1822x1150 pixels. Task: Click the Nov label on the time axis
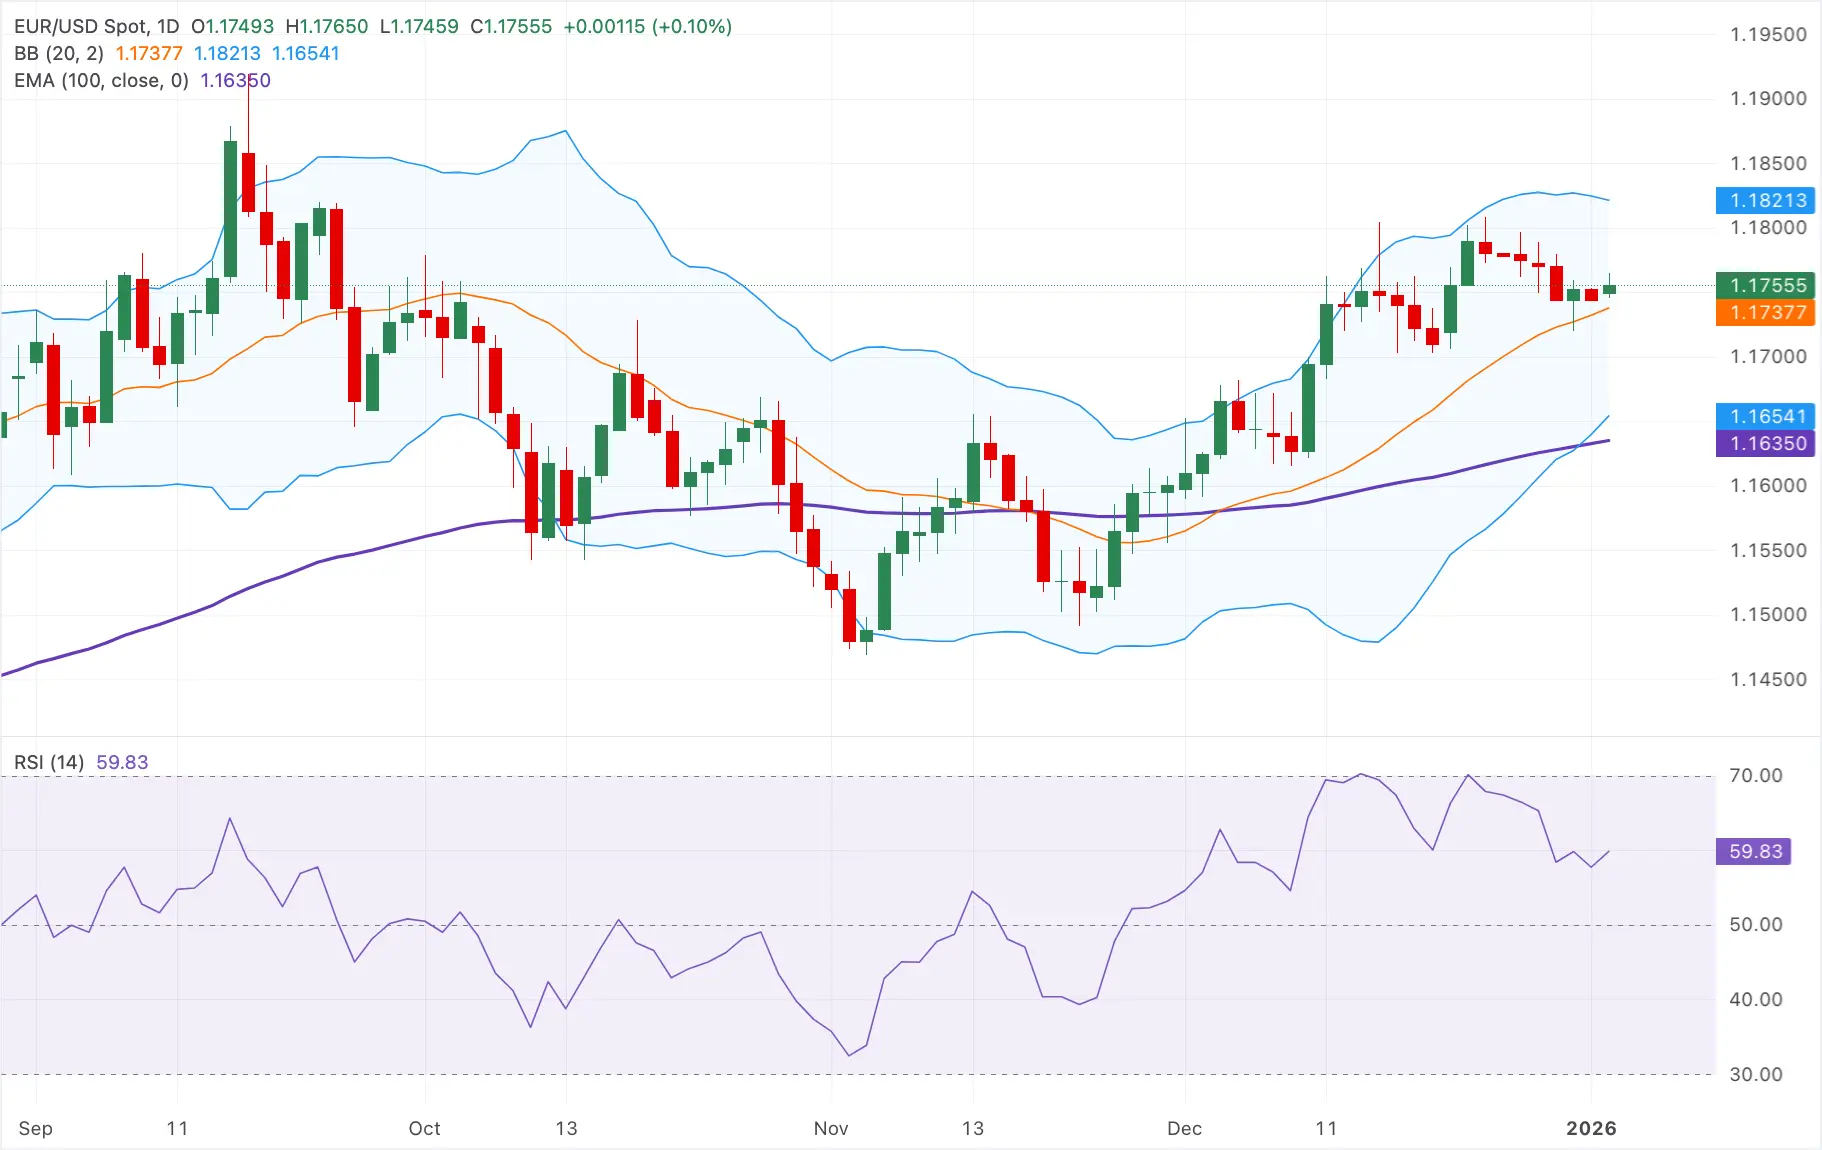tap(830, 1129)
